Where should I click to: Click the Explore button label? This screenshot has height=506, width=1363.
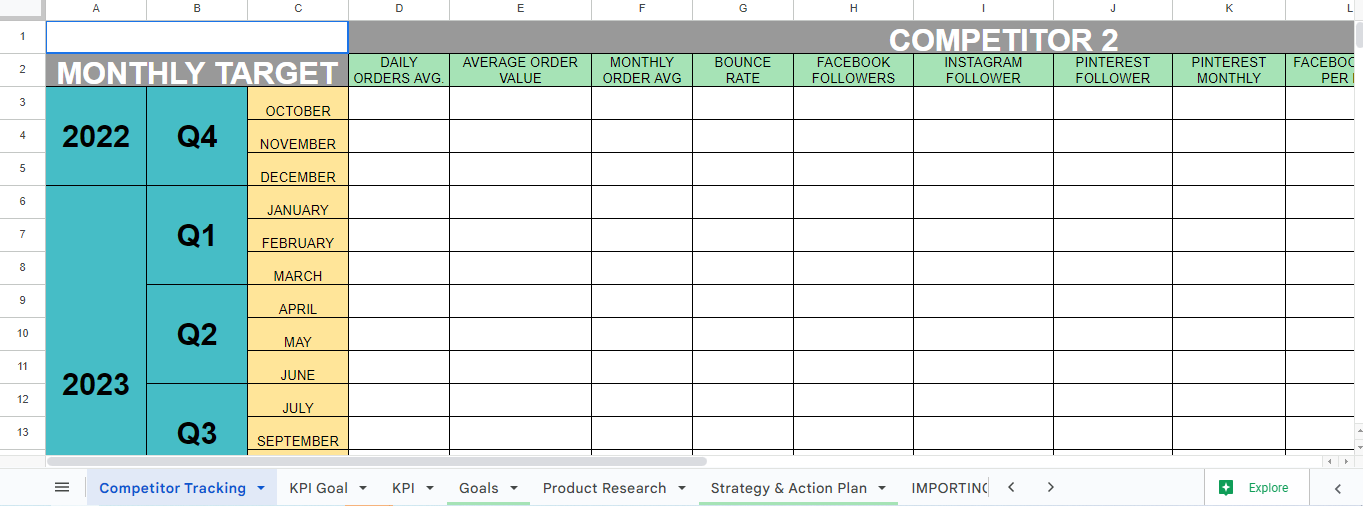pos(1268,488)
